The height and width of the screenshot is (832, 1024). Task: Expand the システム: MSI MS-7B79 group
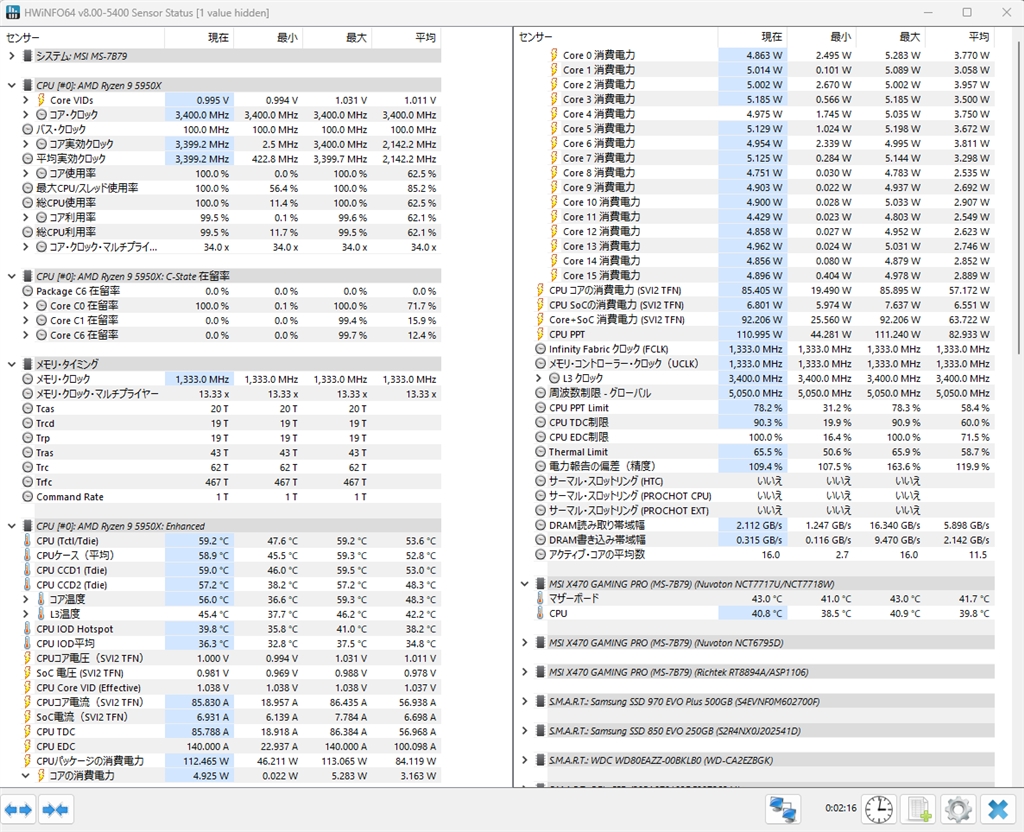(11, 56)
